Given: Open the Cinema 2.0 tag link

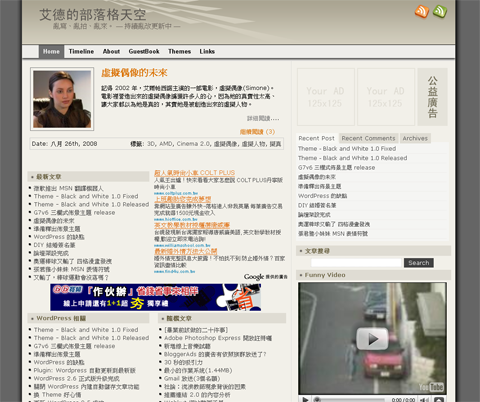Looking at the screenshot, I should (x=193, y=144).
